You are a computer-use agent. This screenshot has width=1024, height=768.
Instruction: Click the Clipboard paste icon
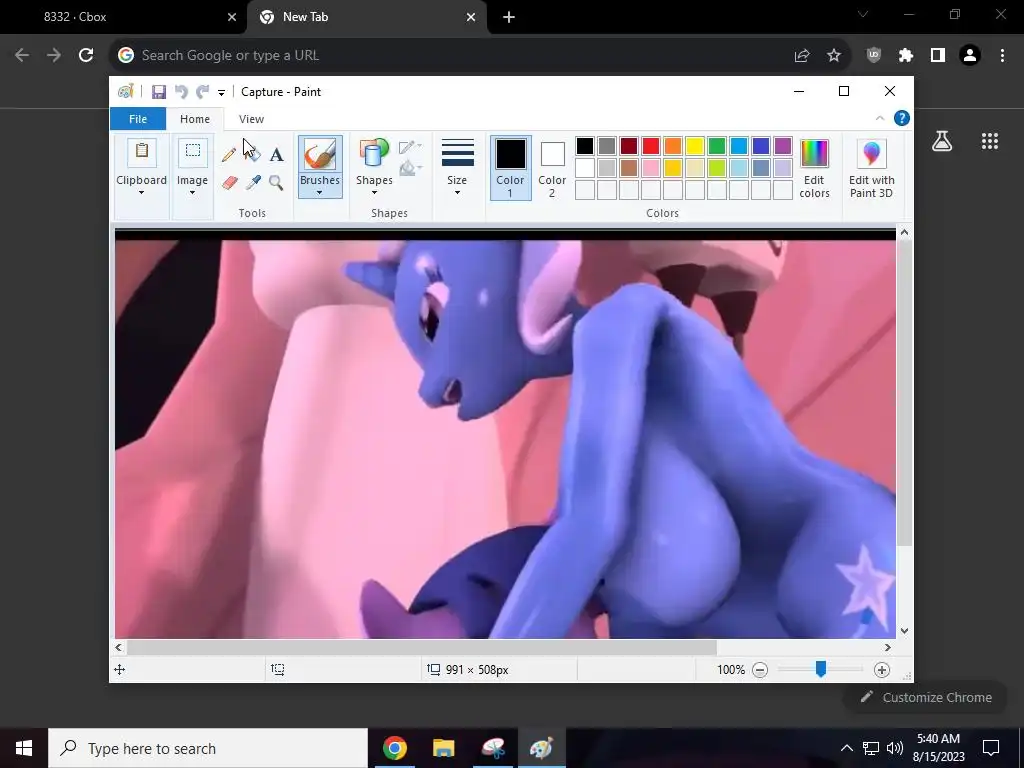tap(142, 152)
